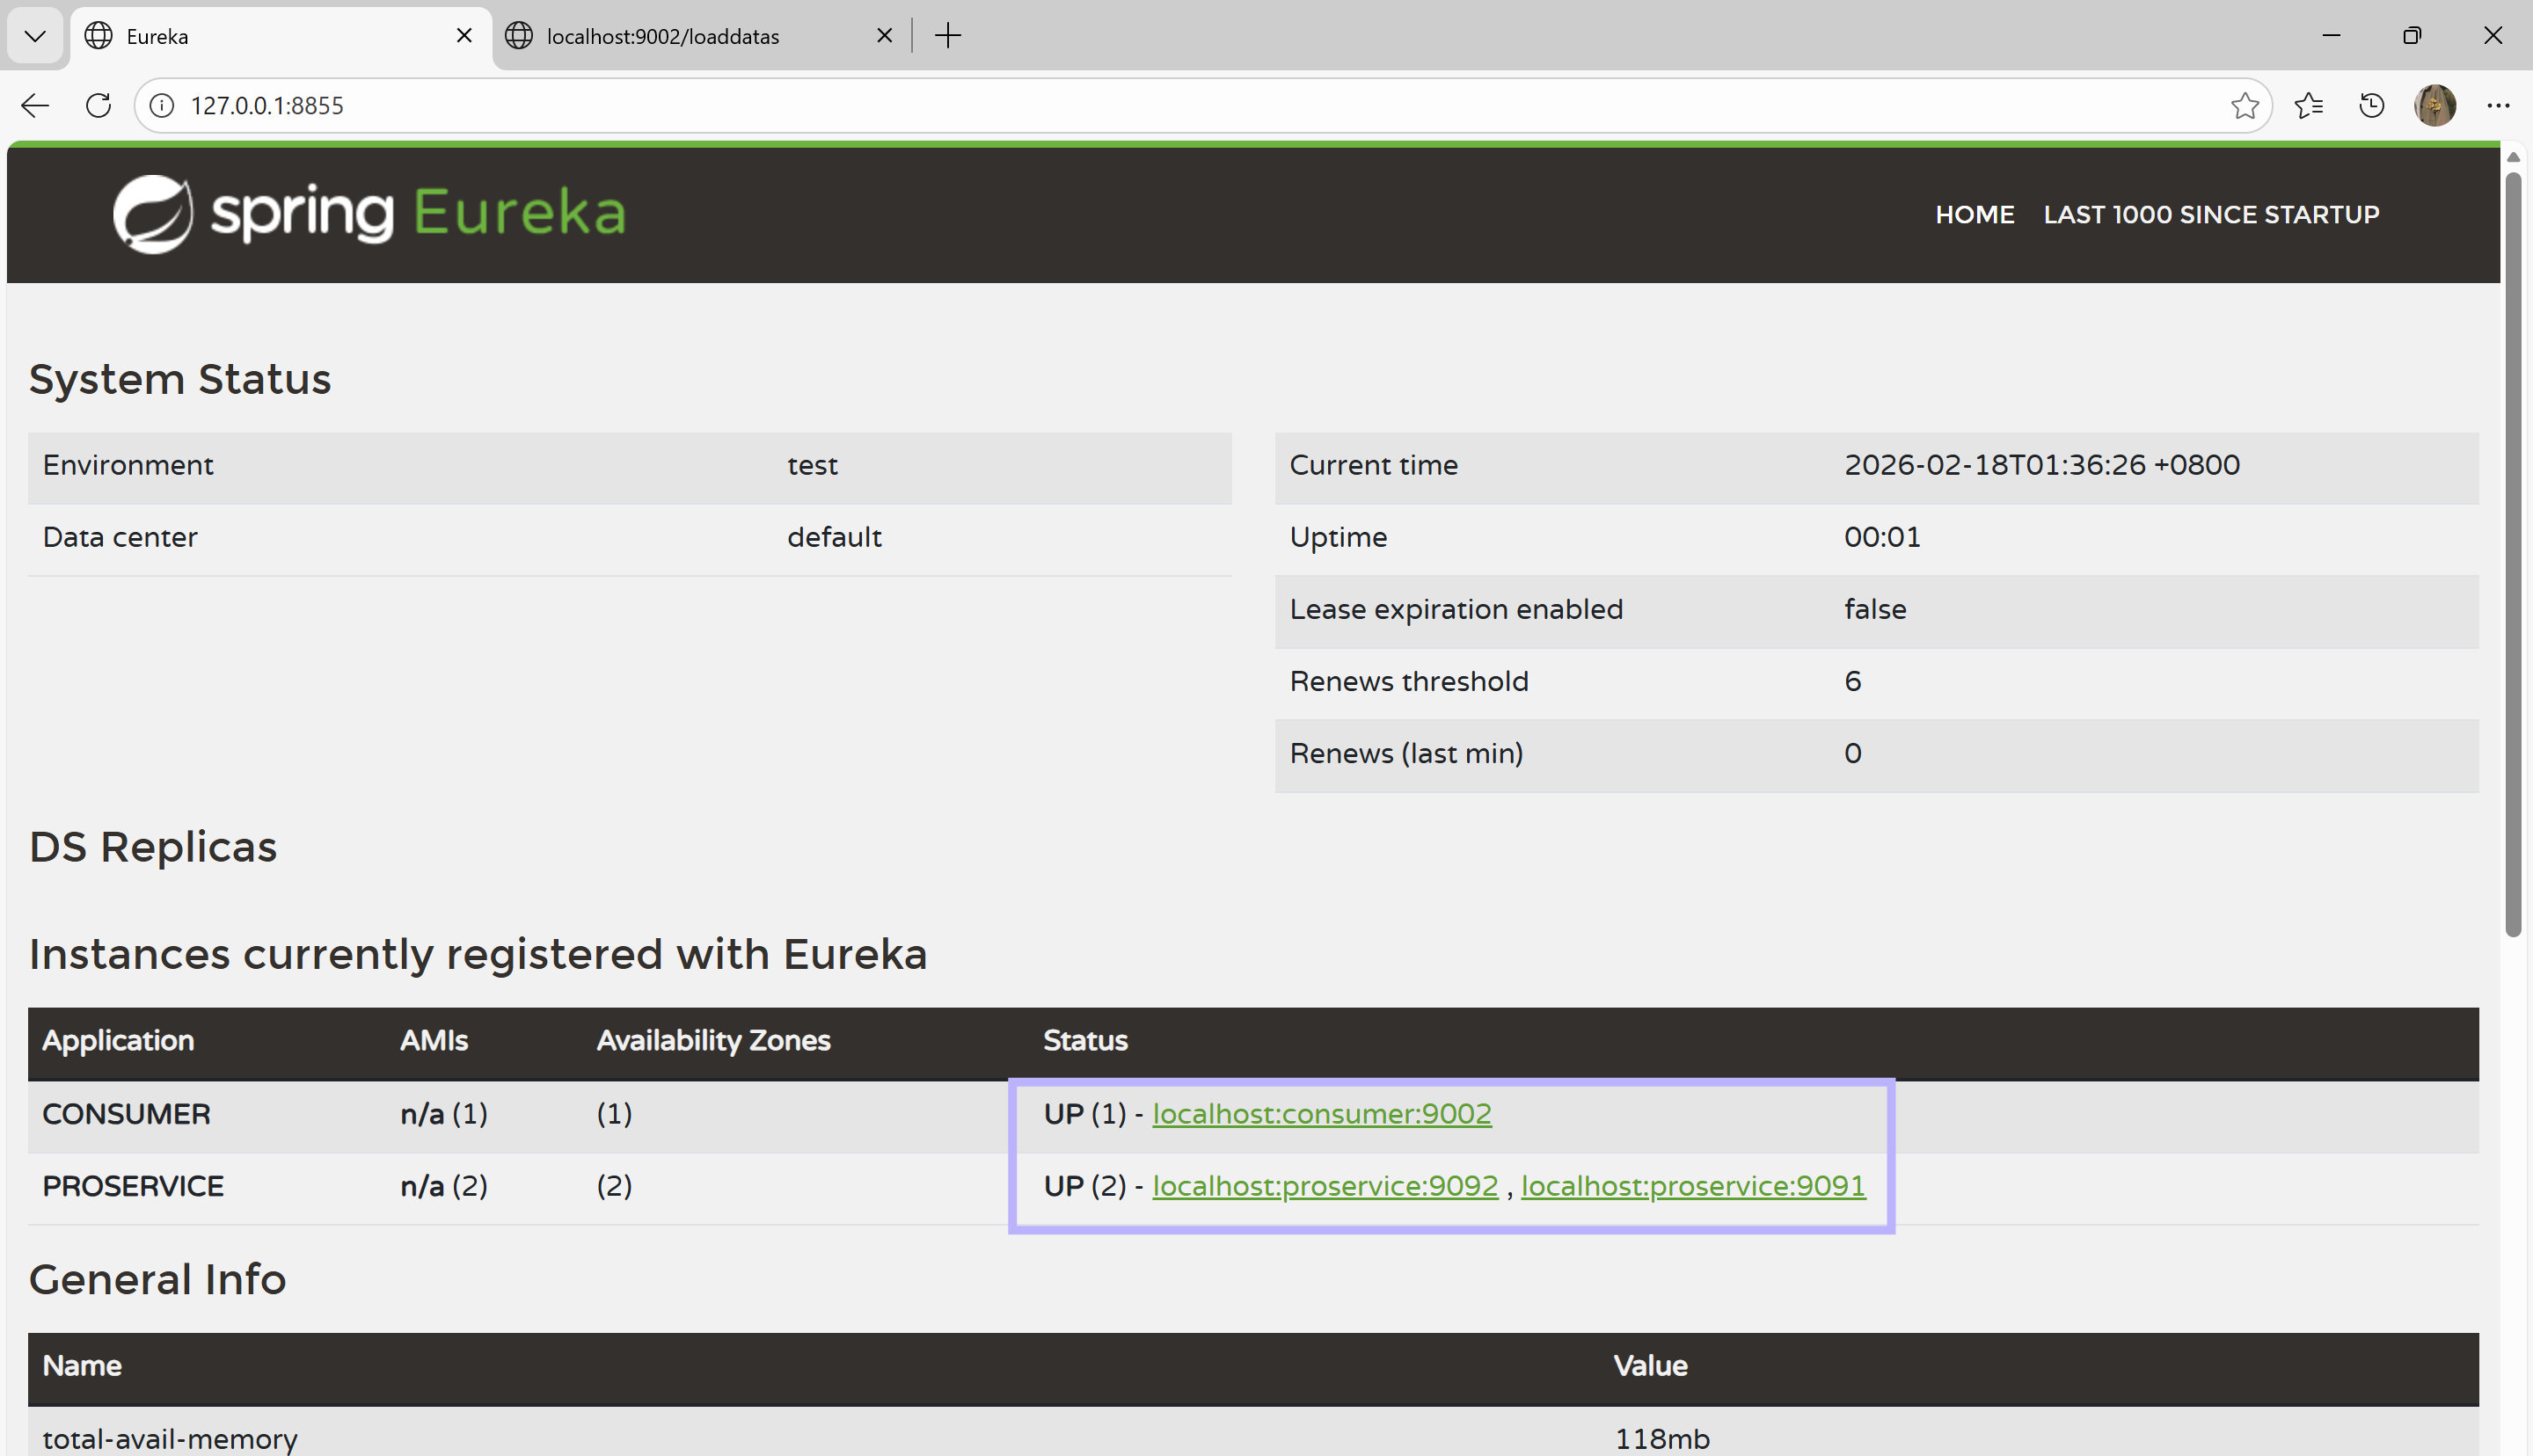
Task: Reload the current page
Action: pyautogui.click(x=98, y=105)
